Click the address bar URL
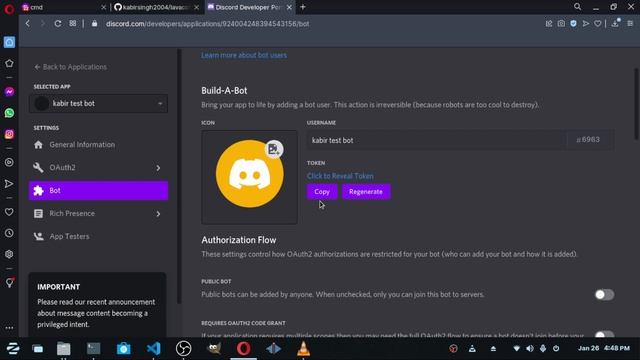This screenshot has height=360, width=640. (x=207, y=24)
